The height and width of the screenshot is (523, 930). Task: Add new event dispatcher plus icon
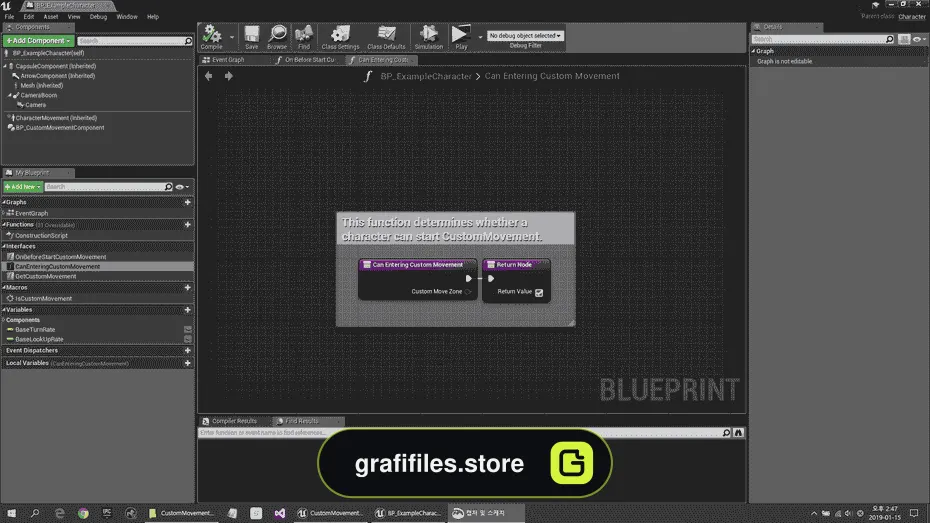click(x=187, y=350)
